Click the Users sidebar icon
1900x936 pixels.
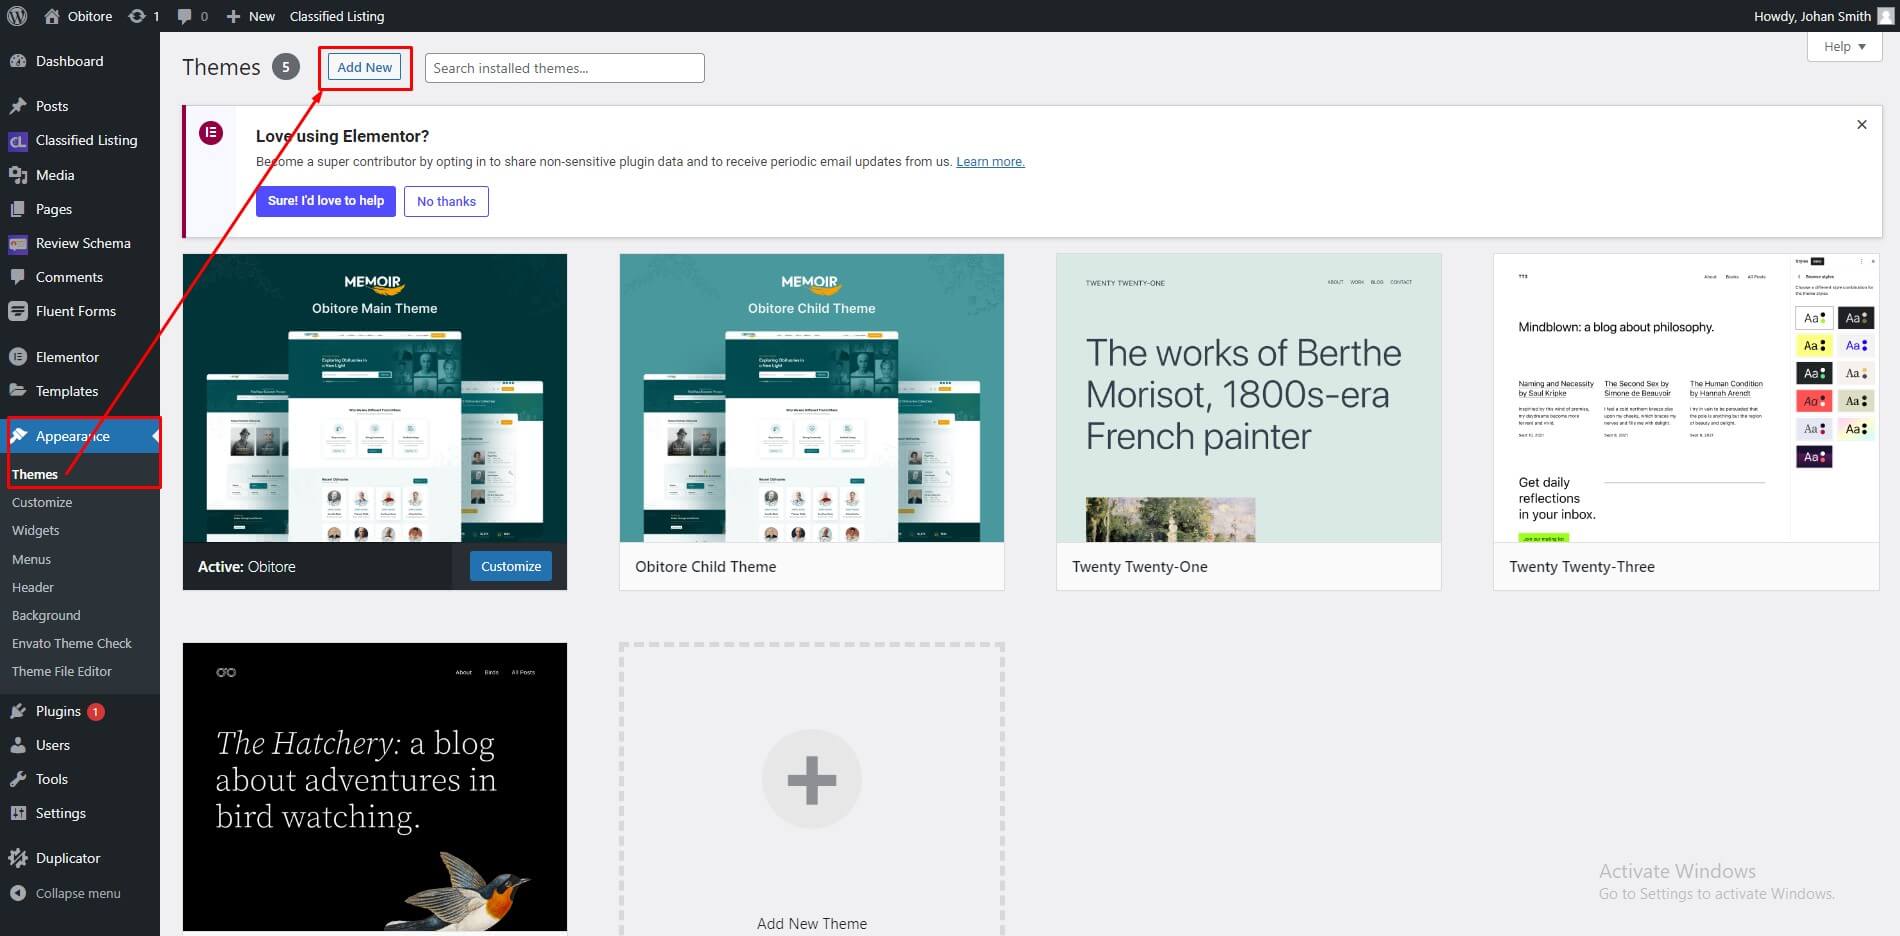[18, 745]
